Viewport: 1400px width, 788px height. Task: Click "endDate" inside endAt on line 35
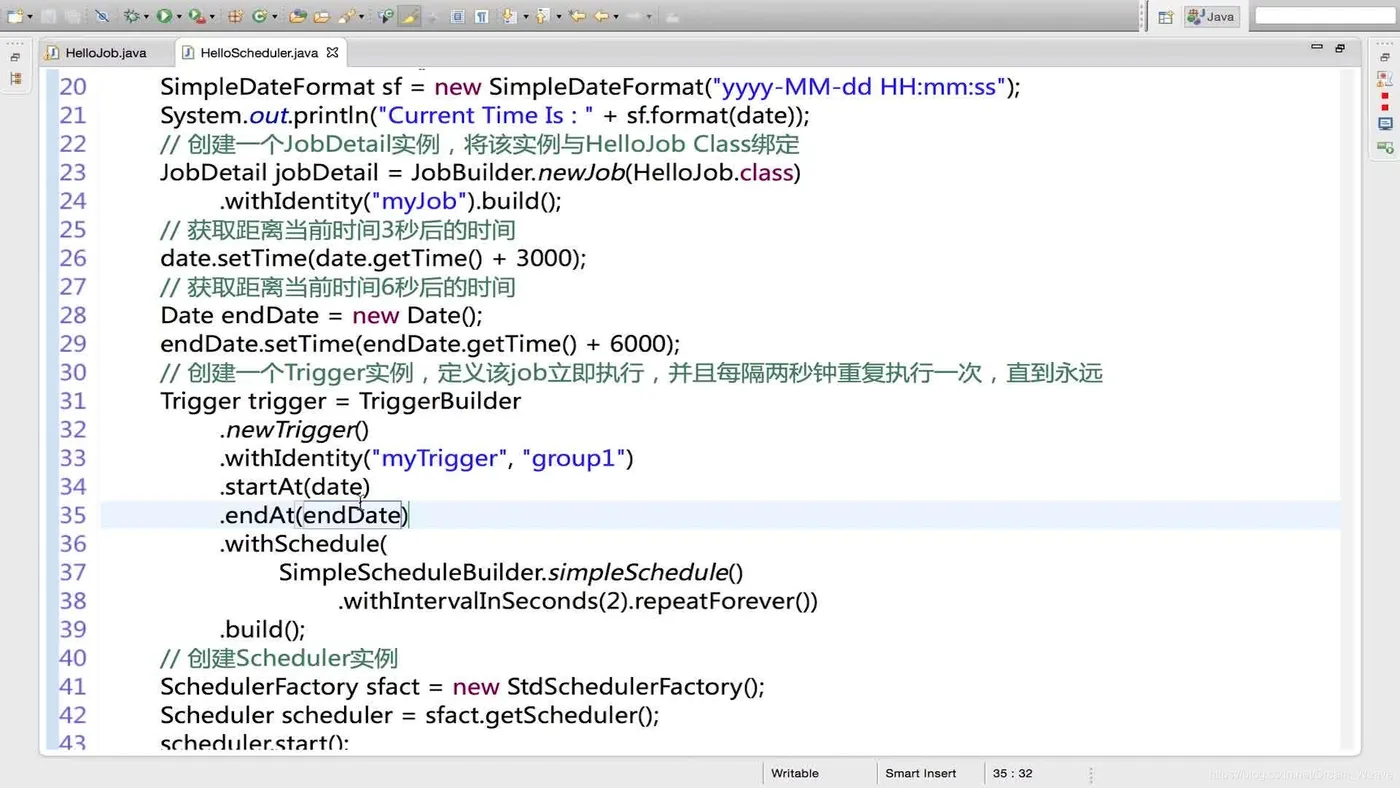(352, 515)
